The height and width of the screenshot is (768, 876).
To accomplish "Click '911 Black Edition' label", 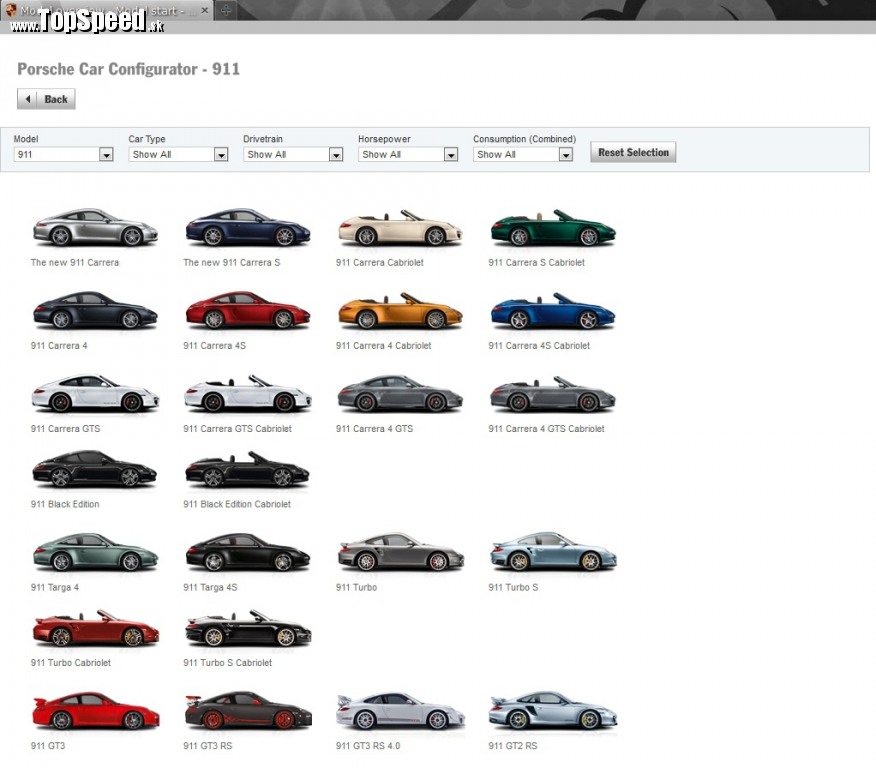I will (x=65, y=504).
